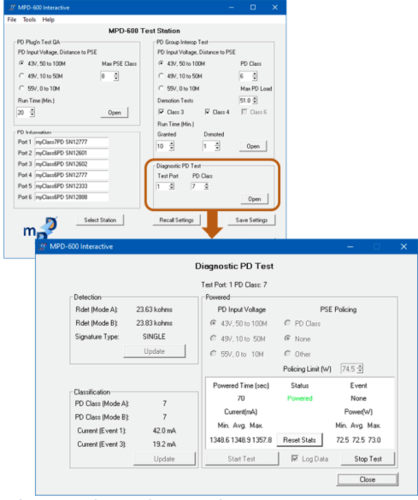Open the File menu
This screenshot has width=418, height=500.
point(12,20)
